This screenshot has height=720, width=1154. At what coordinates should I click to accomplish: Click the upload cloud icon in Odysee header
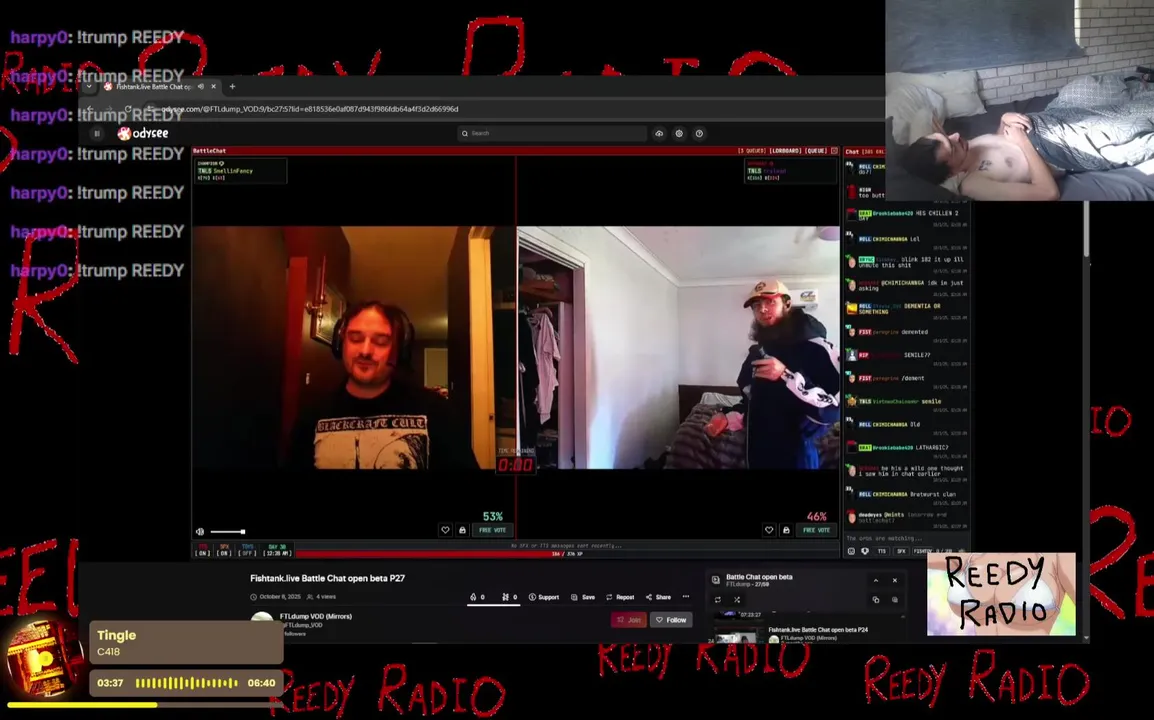pyautogui.click(x=659, y=133)
